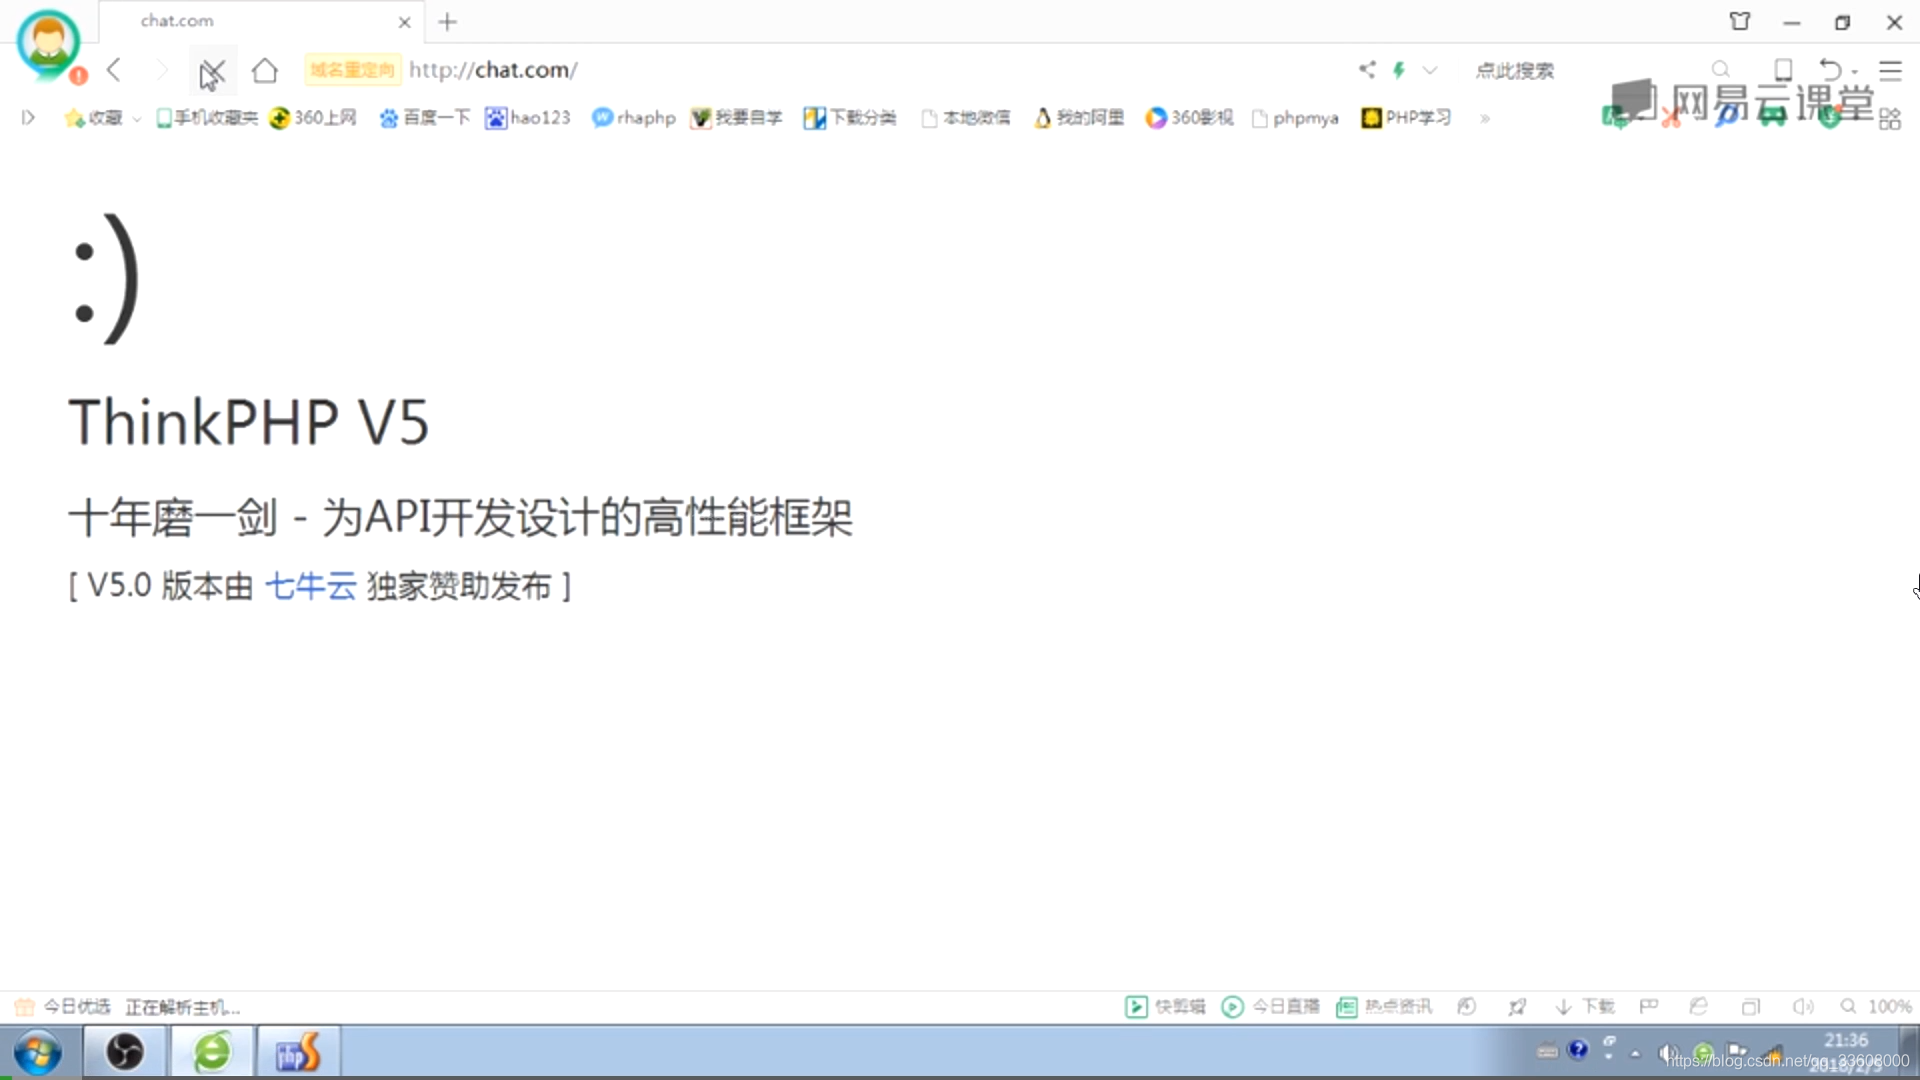
Task: Open the share icon in address bar
Action: point(1367,69)
